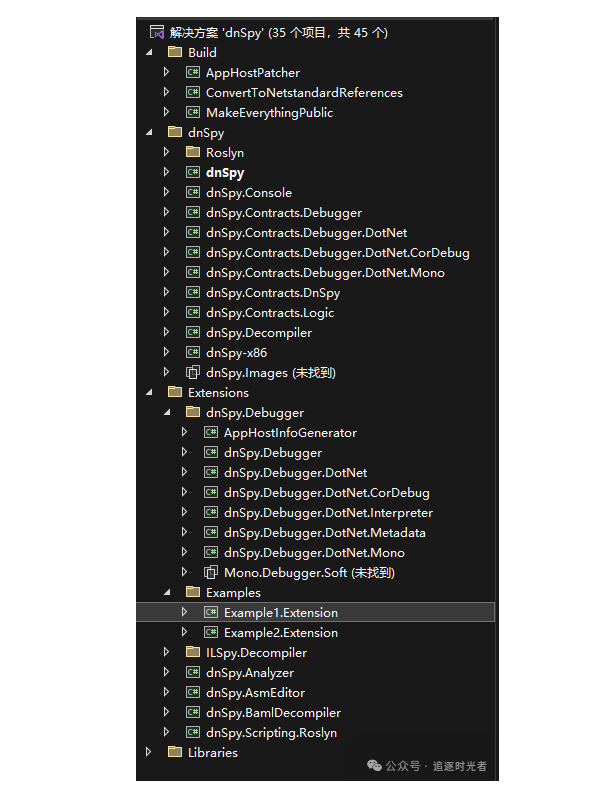Click the solution icon beside 解决方案 'dnSpy'
This screenshot has width=603, height=788.
[157, 32]
